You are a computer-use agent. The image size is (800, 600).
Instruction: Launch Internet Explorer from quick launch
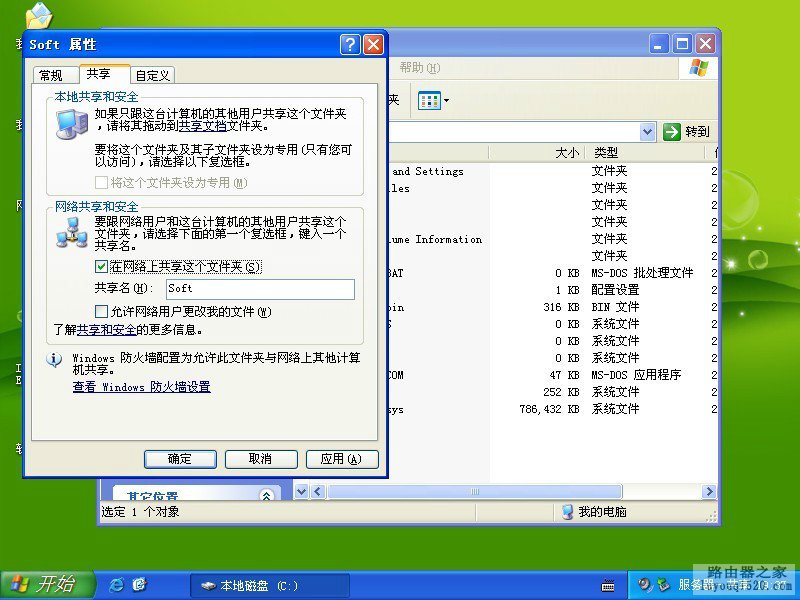[x=117, y=585]
